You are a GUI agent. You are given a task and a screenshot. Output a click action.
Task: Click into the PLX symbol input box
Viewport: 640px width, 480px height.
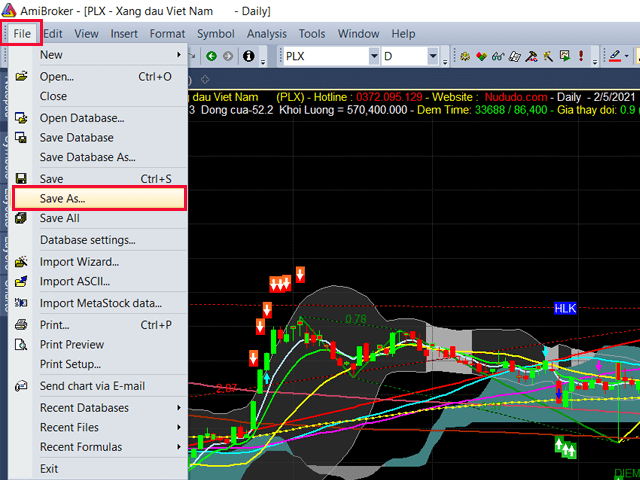(325, 56)
